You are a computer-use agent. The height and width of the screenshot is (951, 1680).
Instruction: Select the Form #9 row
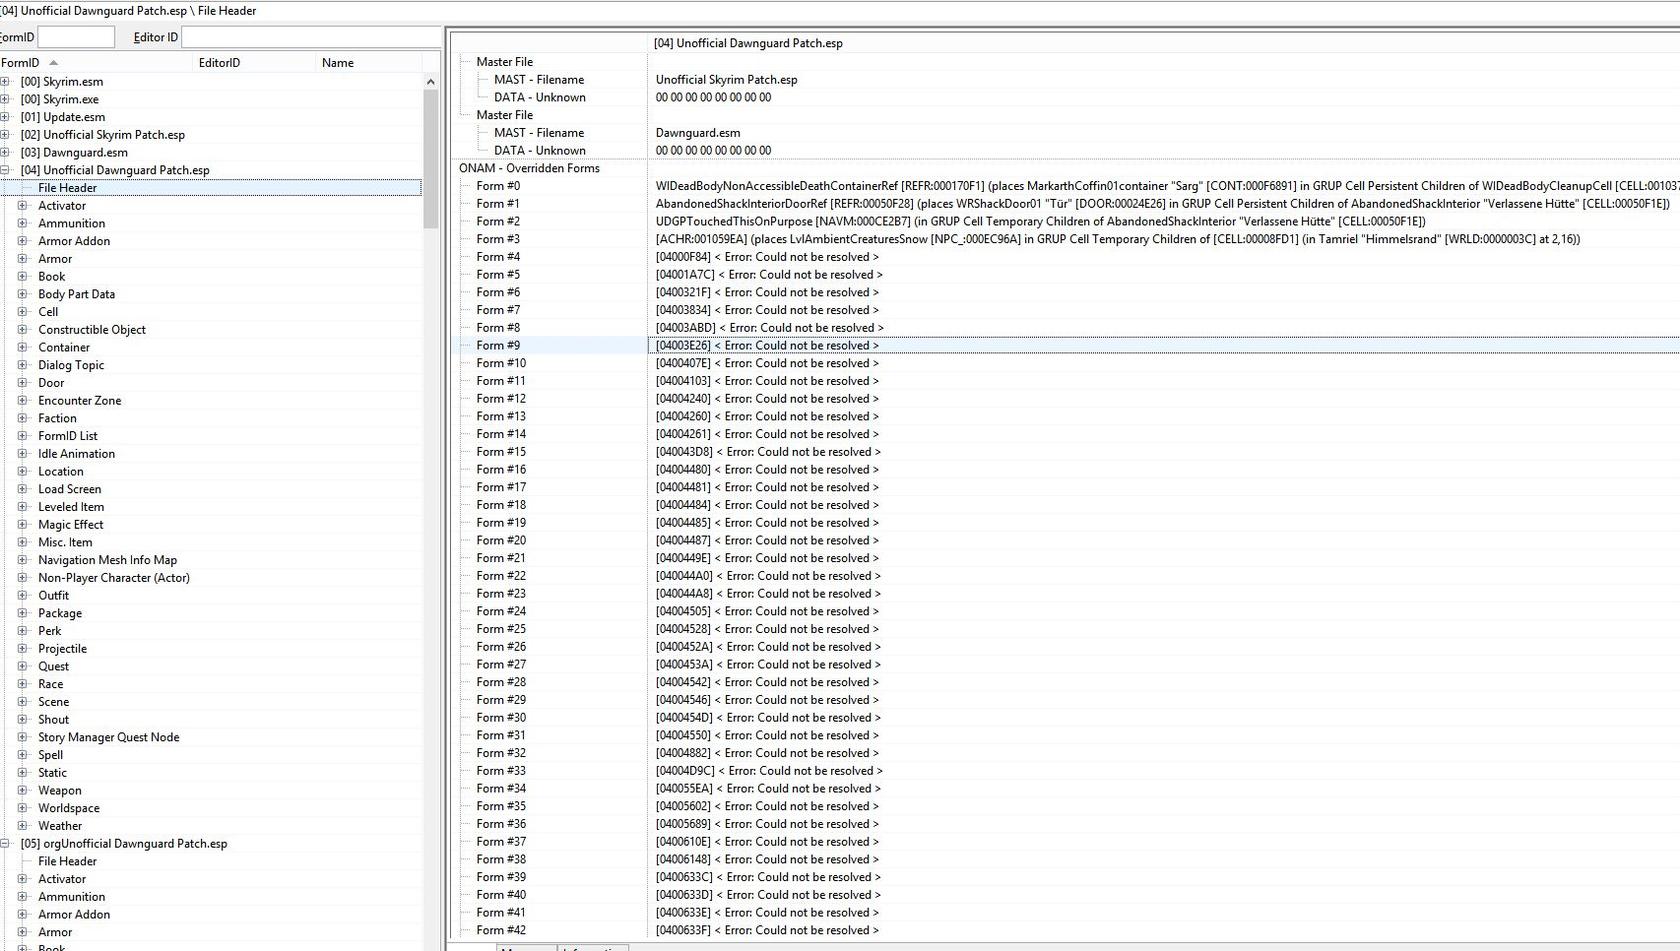(498, 346)
